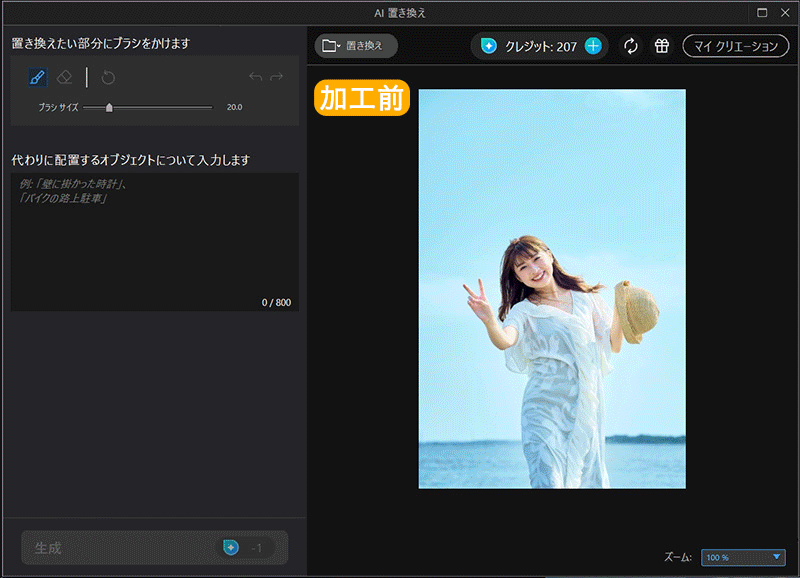Screen dimensions: 800x578
Task: Click the 0 / 800 character counter
Action: click(276, 303)
